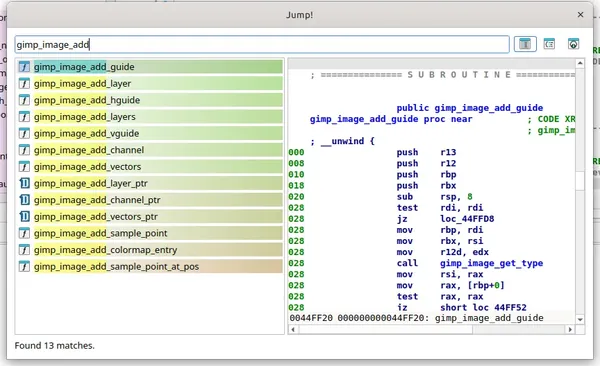Click the gimp_image_get_type call reference
This screenshot has width=600, height=366.
tap(491, 263)
